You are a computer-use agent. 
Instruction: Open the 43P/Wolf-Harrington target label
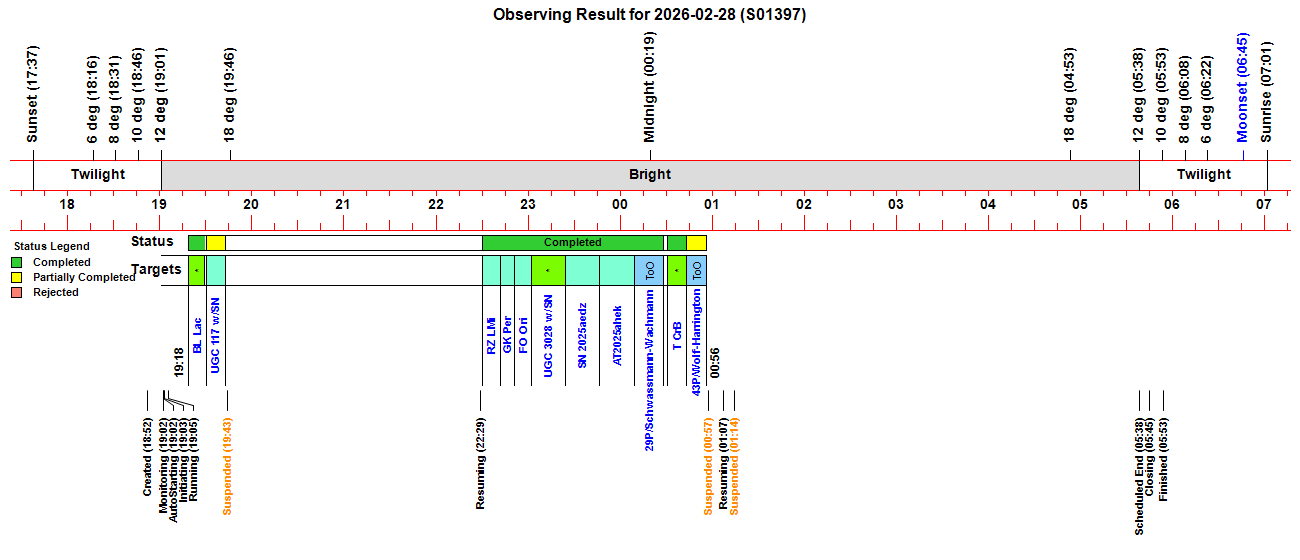point(697,343)
